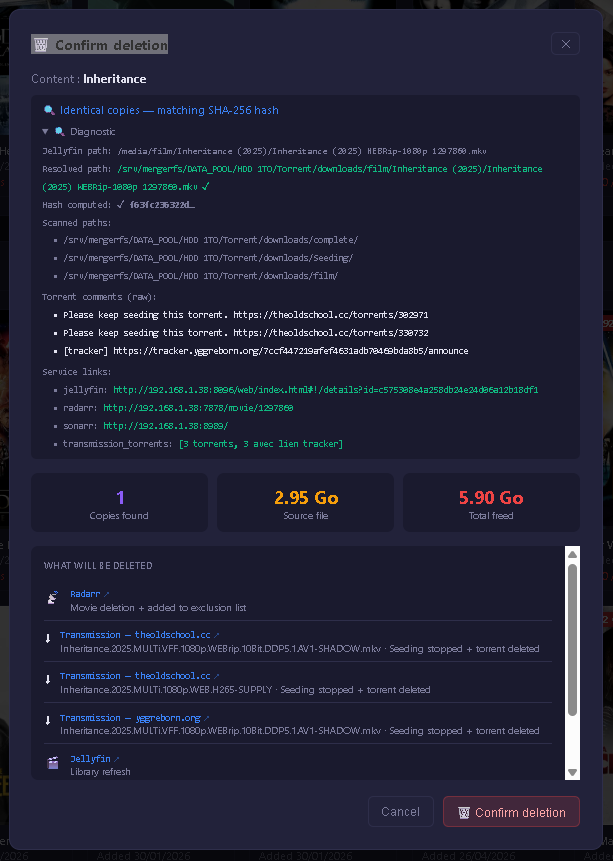Open the Jellyfin link in deletion list
Viewport: 613px width, 861px height.
coord(94,759)
